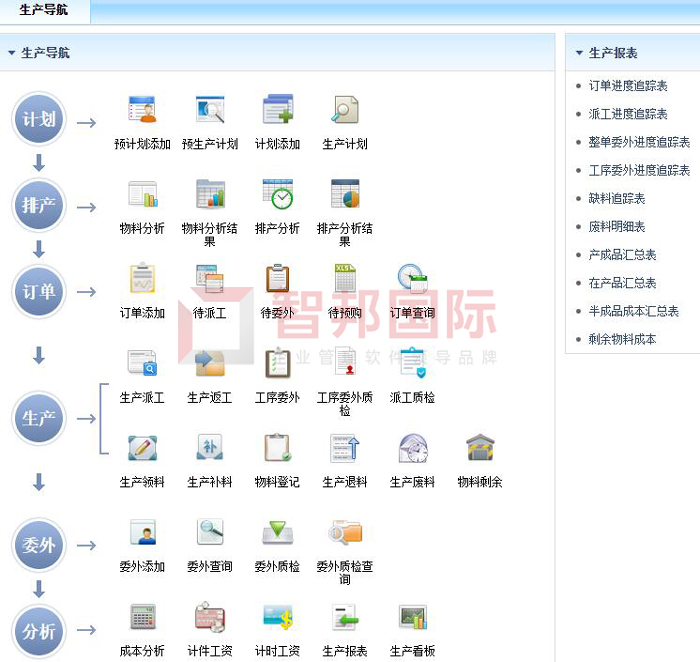Open the 订单添加 clipboard icon

tap(142, 278)
